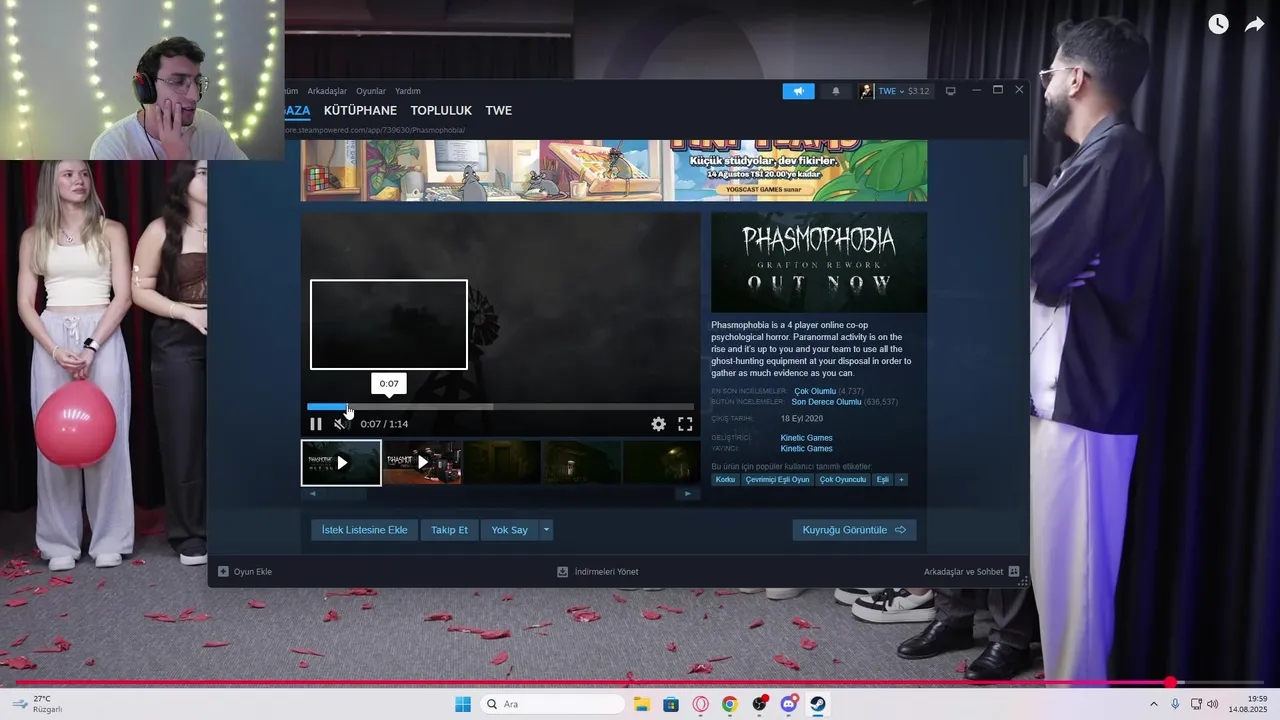The height and width of the screenshot is (720, 1280).
Task: Click Kuyruğu Görüntüle button
Action: point(854,530)
